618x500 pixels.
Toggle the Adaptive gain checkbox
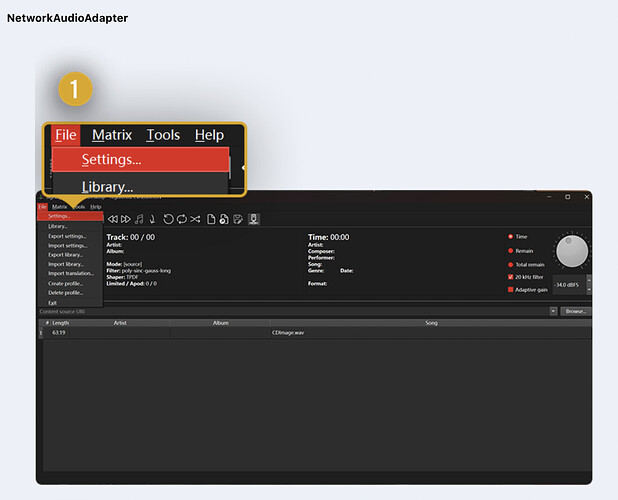[510, 290]
